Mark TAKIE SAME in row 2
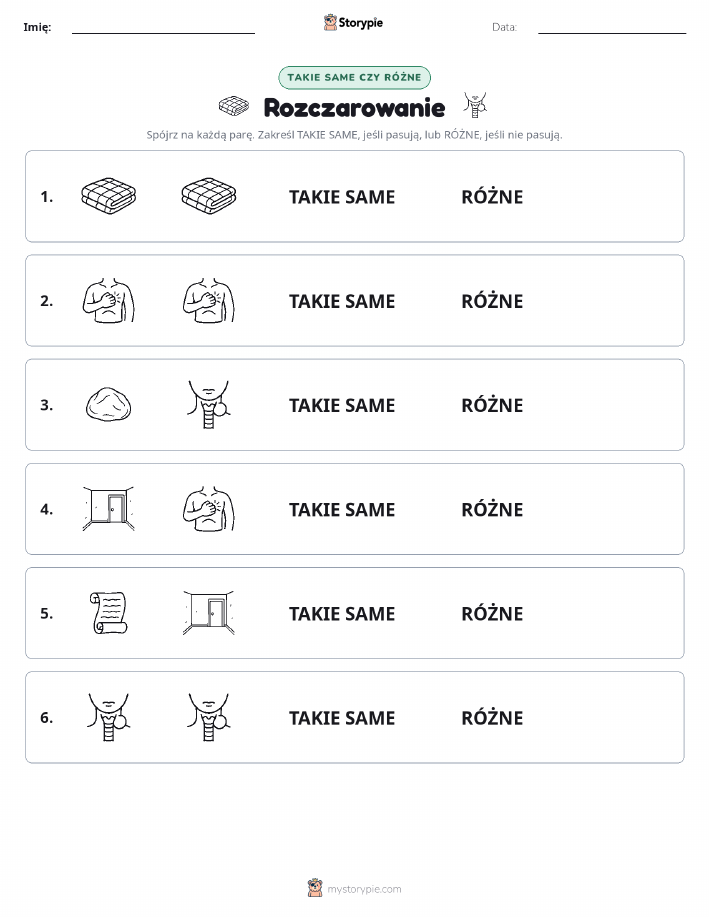The height and width of the screenshot is (917, 709). coord(342,301)
